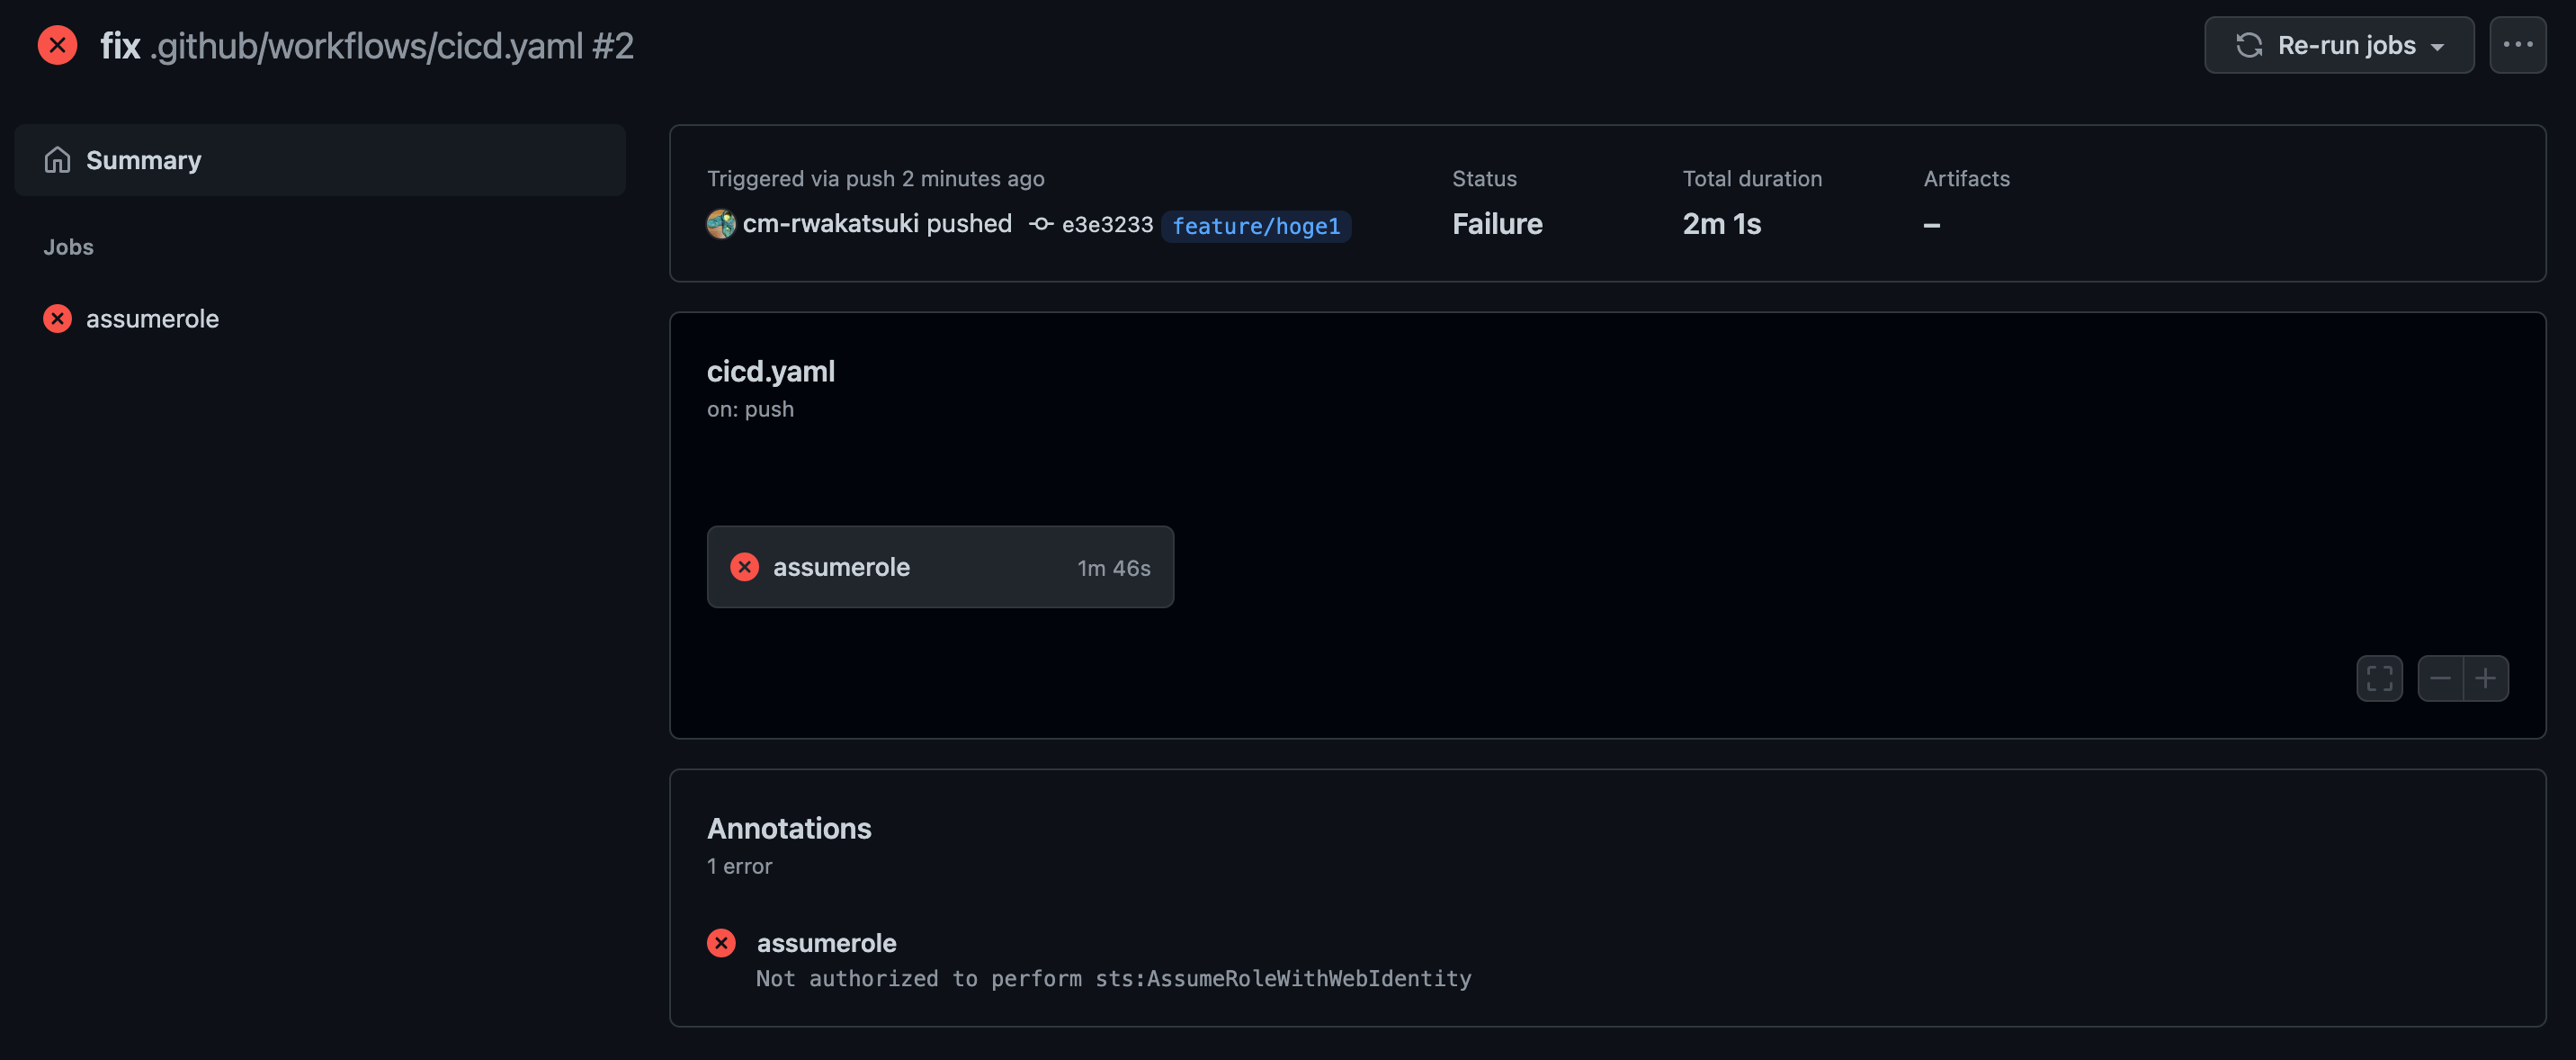Expand the Re-run jobs dropdown arrow
Viewport: 2576px width, 1060px height.
click(x=2437, y=47)
